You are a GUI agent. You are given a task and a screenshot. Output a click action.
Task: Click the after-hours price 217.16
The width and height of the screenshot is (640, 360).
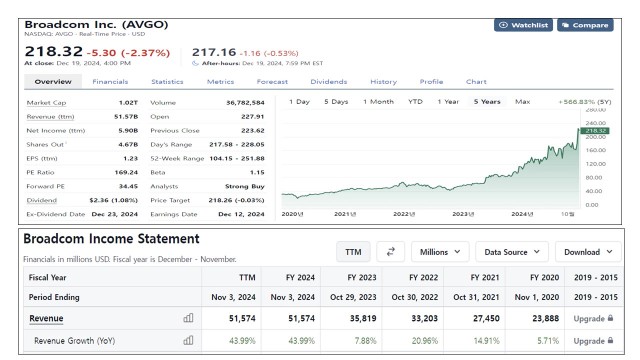point(214,52)
